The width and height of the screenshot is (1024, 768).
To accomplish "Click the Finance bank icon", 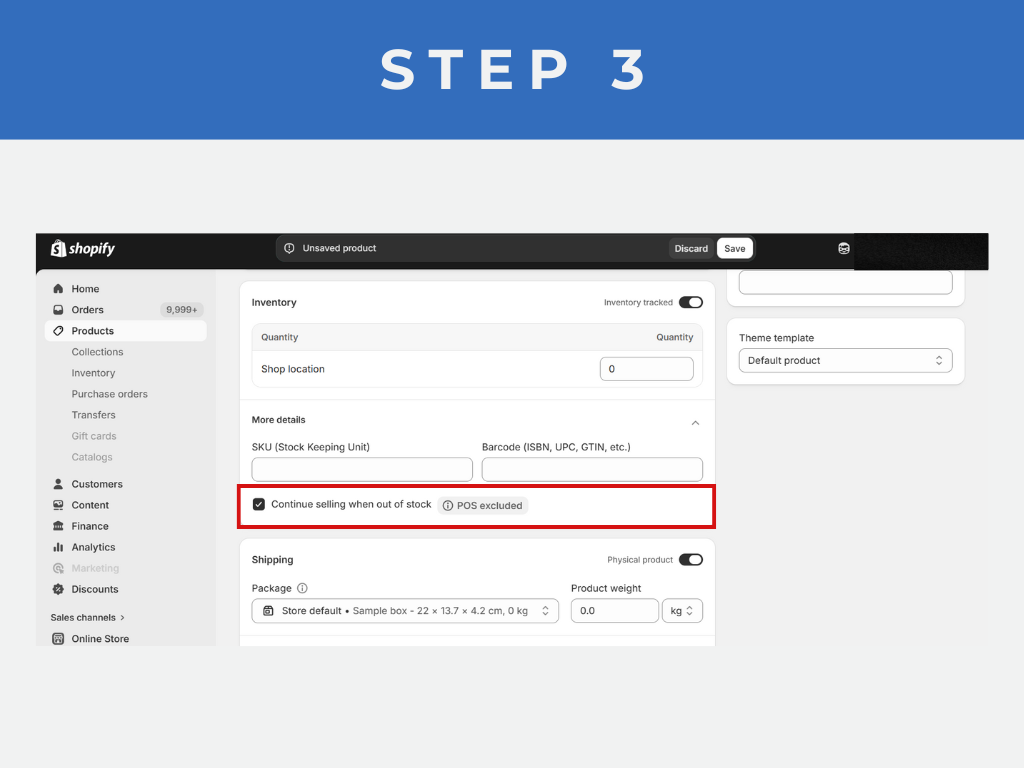I will tap(58, 526).
